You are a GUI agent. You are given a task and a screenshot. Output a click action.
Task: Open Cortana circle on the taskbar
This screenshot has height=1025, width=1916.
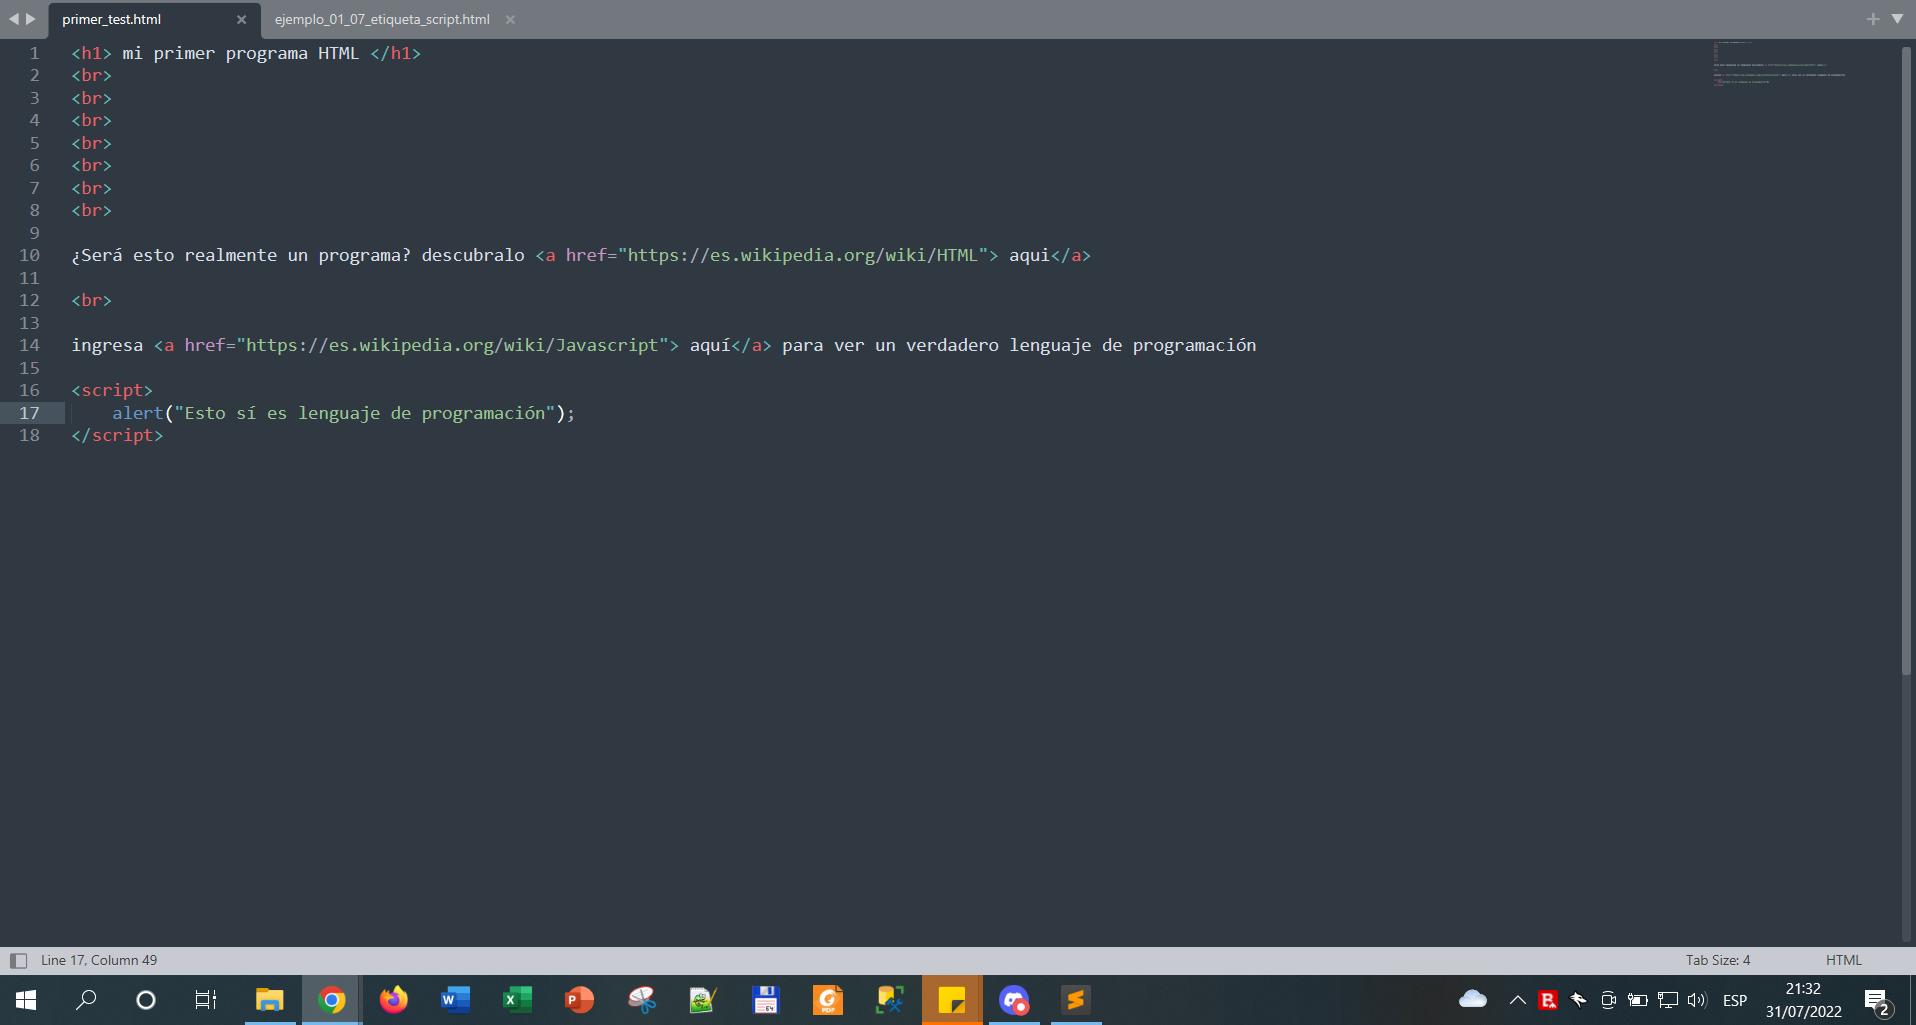pos(146,1000)
